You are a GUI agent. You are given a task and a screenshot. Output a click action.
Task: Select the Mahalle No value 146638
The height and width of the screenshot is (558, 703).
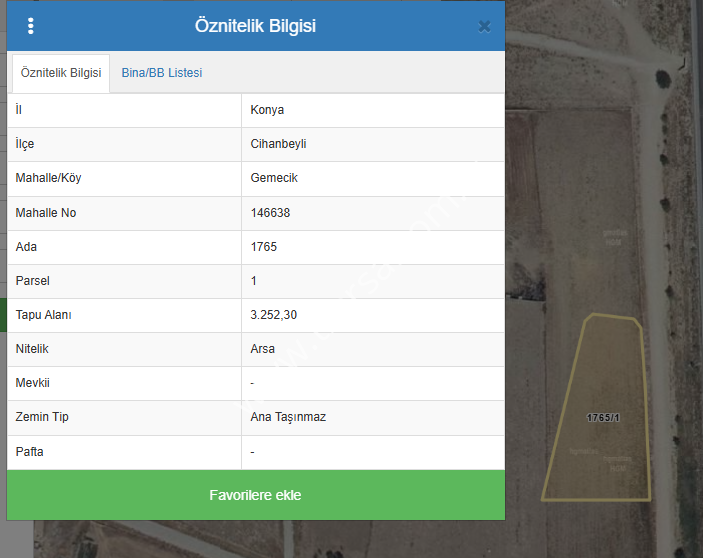click(x=270, y=213)
